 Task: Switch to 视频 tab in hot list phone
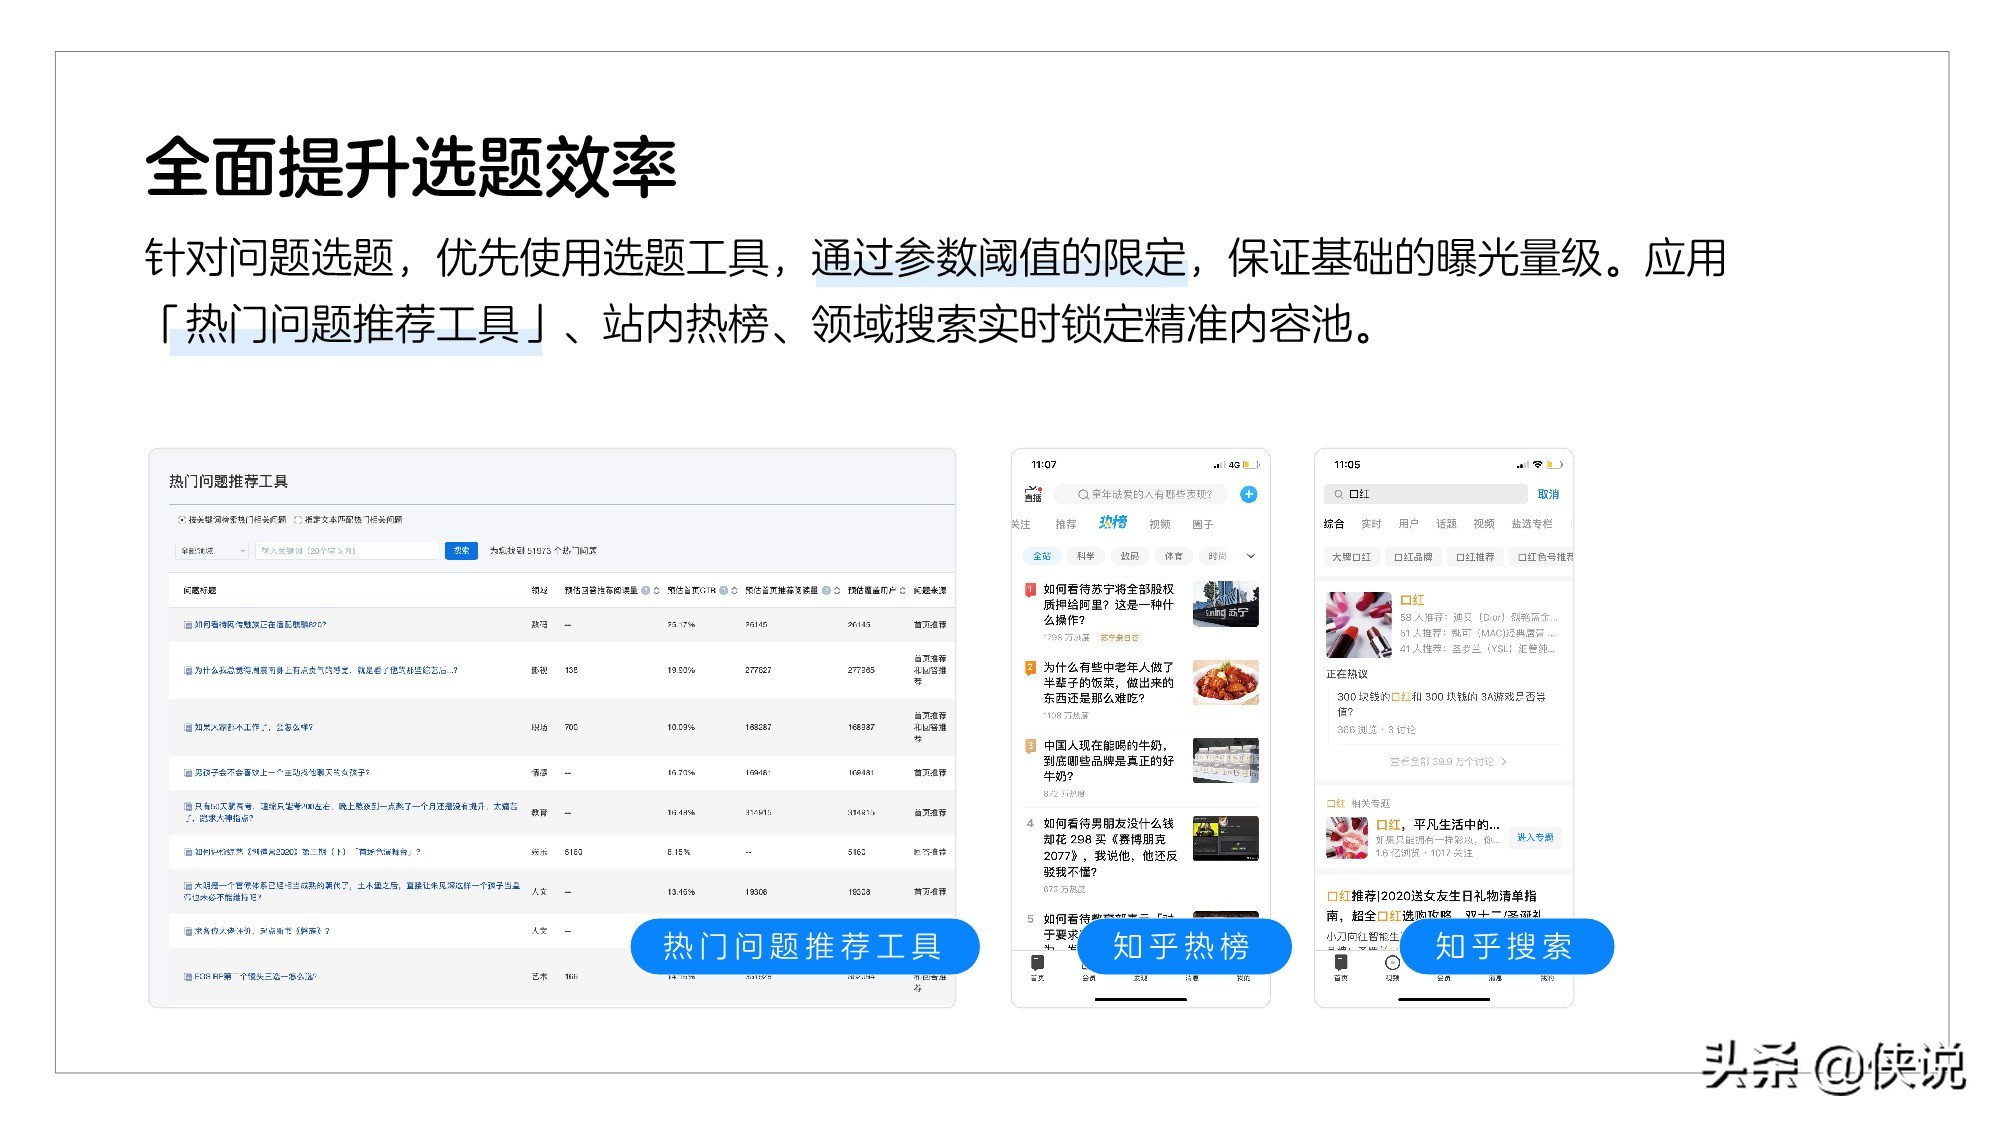coord(1160,524)
